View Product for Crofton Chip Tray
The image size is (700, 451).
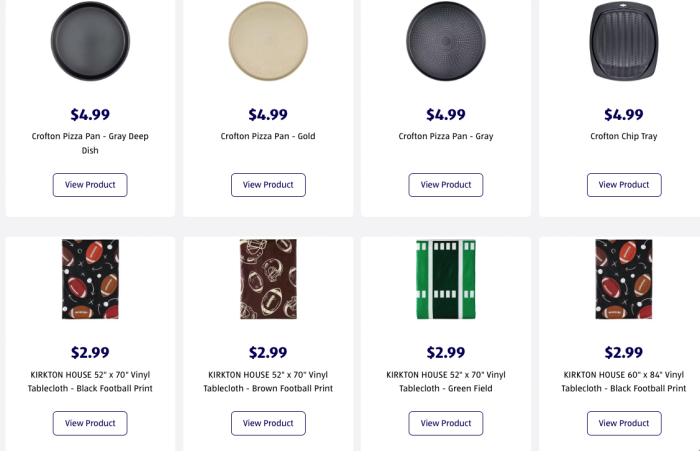pyautogui.click(x=623, y=185)
